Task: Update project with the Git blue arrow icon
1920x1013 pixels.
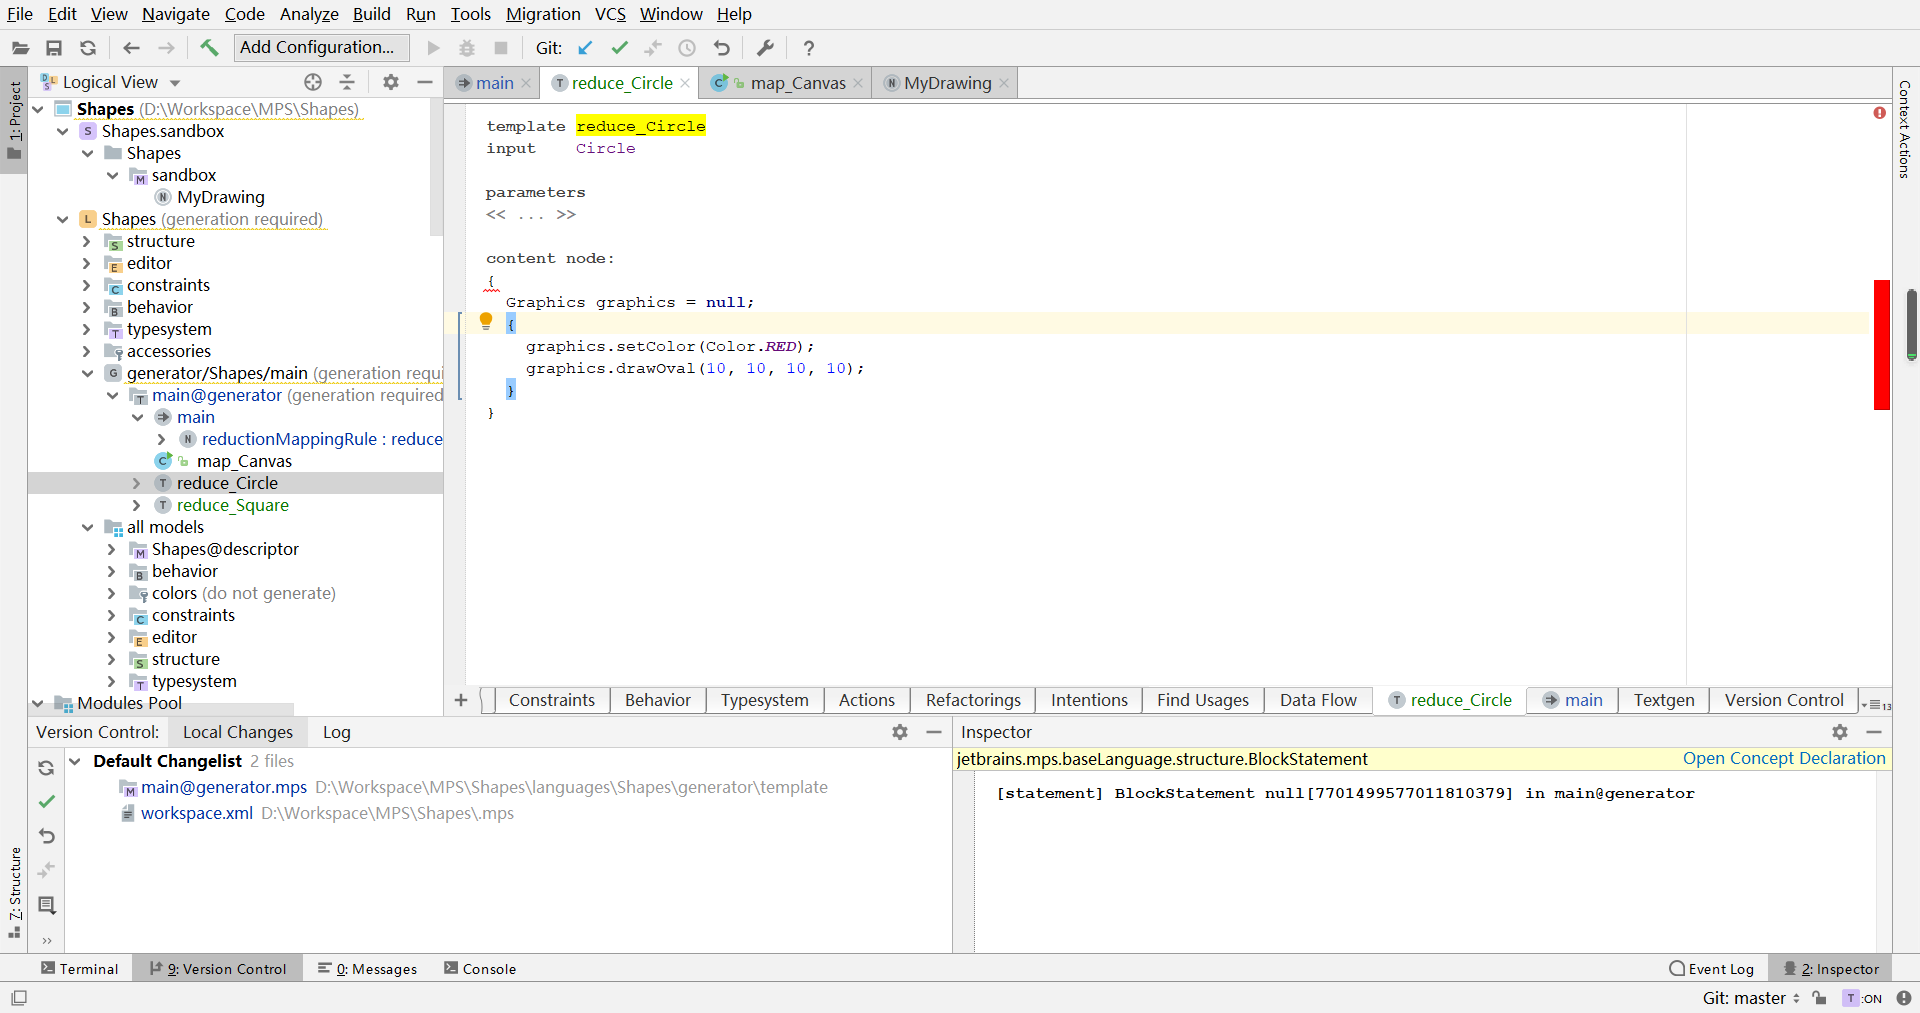Action: point(585,47)
